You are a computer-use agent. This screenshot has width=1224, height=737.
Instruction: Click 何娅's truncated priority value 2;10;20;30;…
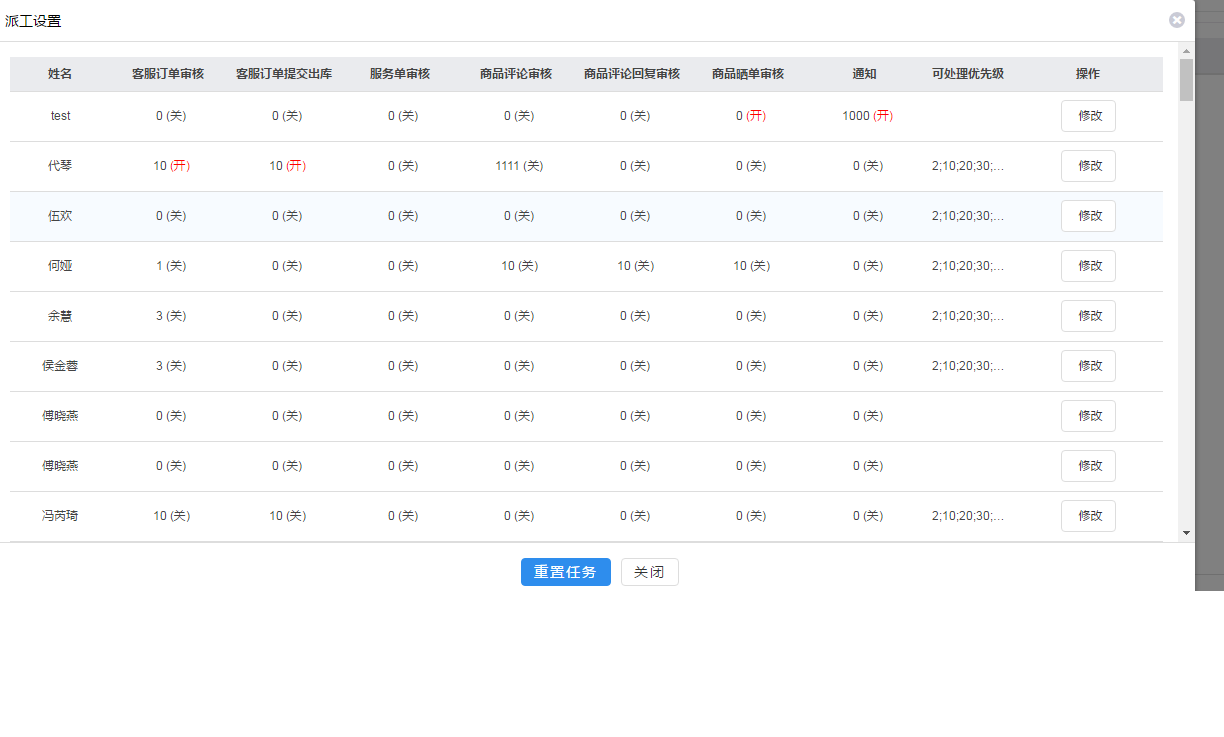[967, 266]
